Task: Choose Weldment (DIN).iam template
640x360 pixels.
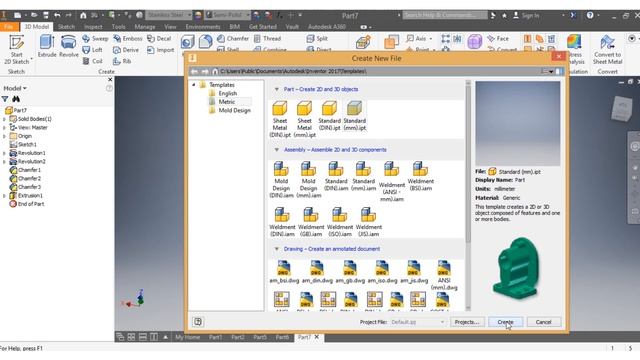Action: pyautogui.click(x=282, y=222)
